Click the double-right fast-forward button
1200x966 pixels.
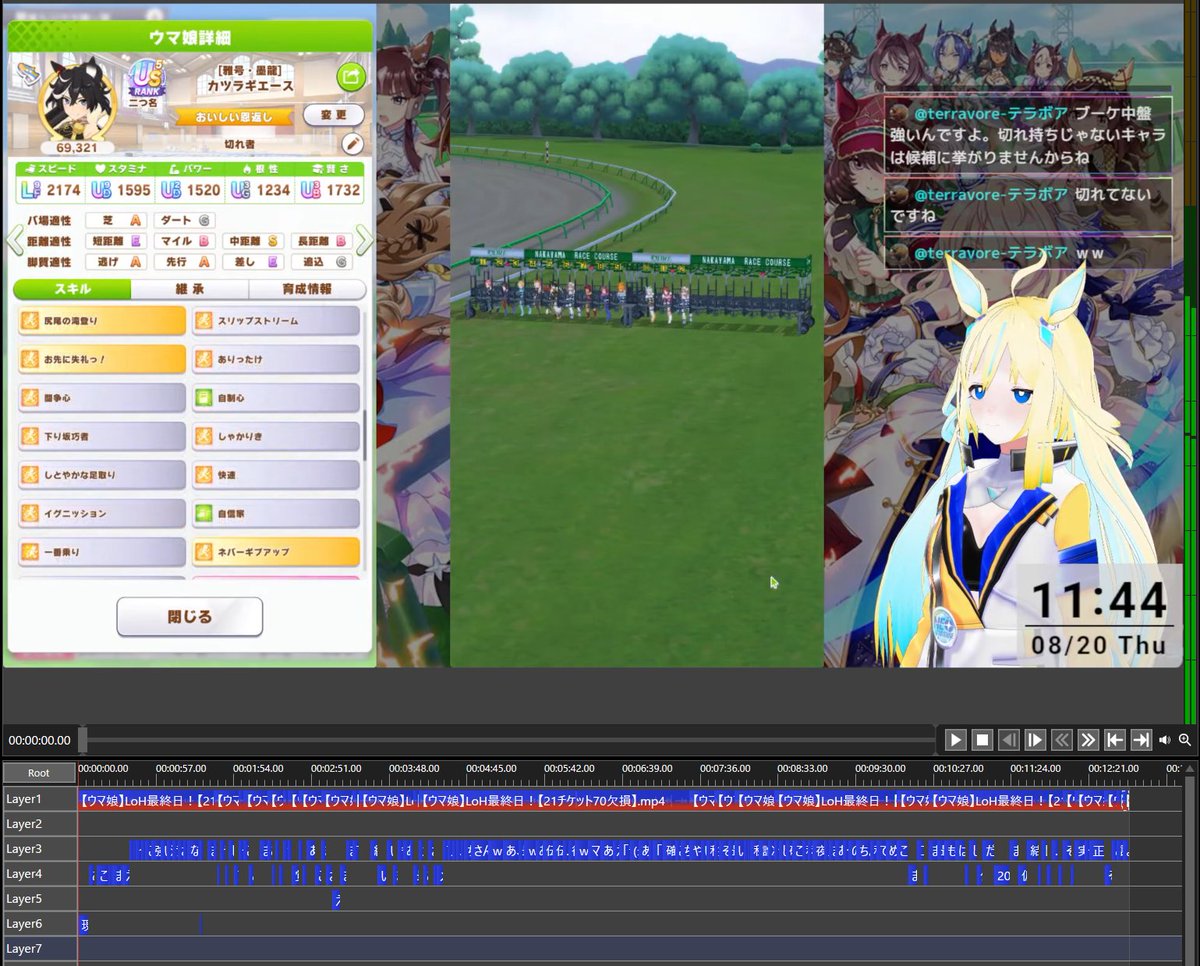1088,740
